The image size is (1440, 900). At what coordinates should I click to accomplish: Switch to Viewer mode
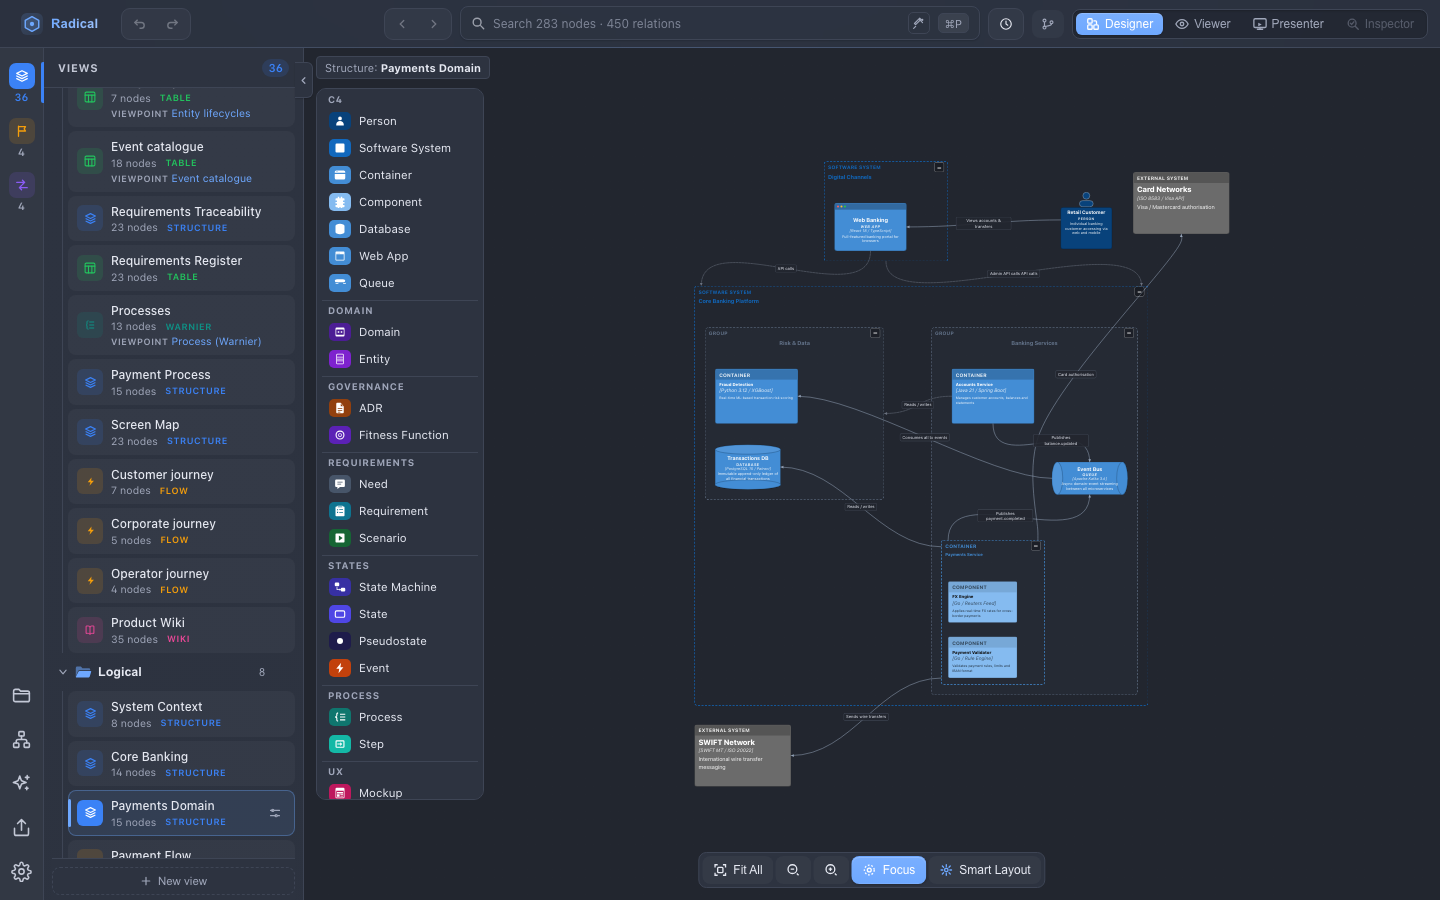pyautogui.click(x=1203, y=24)
